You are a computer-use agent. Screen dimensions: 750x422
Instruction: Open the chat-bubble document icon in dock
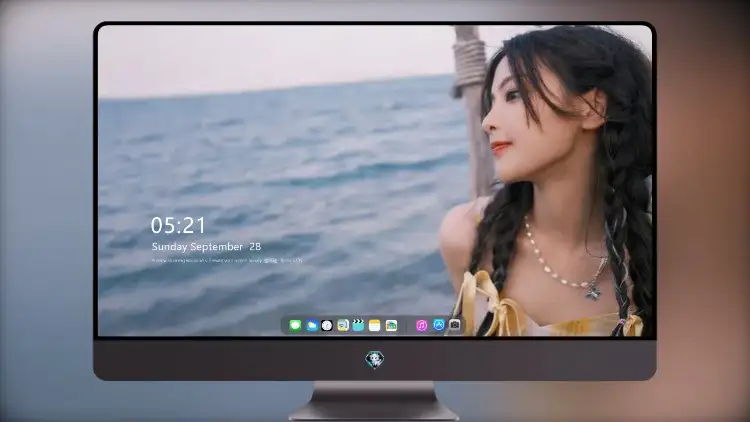pos(342,325)
